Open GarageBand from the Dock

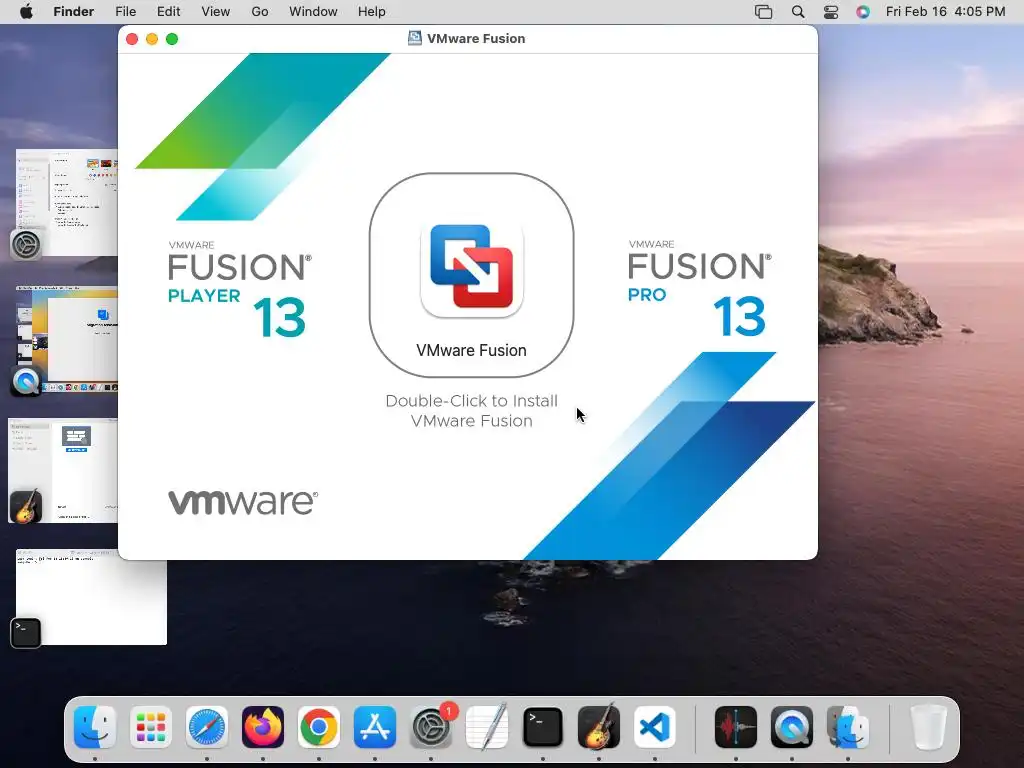599,727
